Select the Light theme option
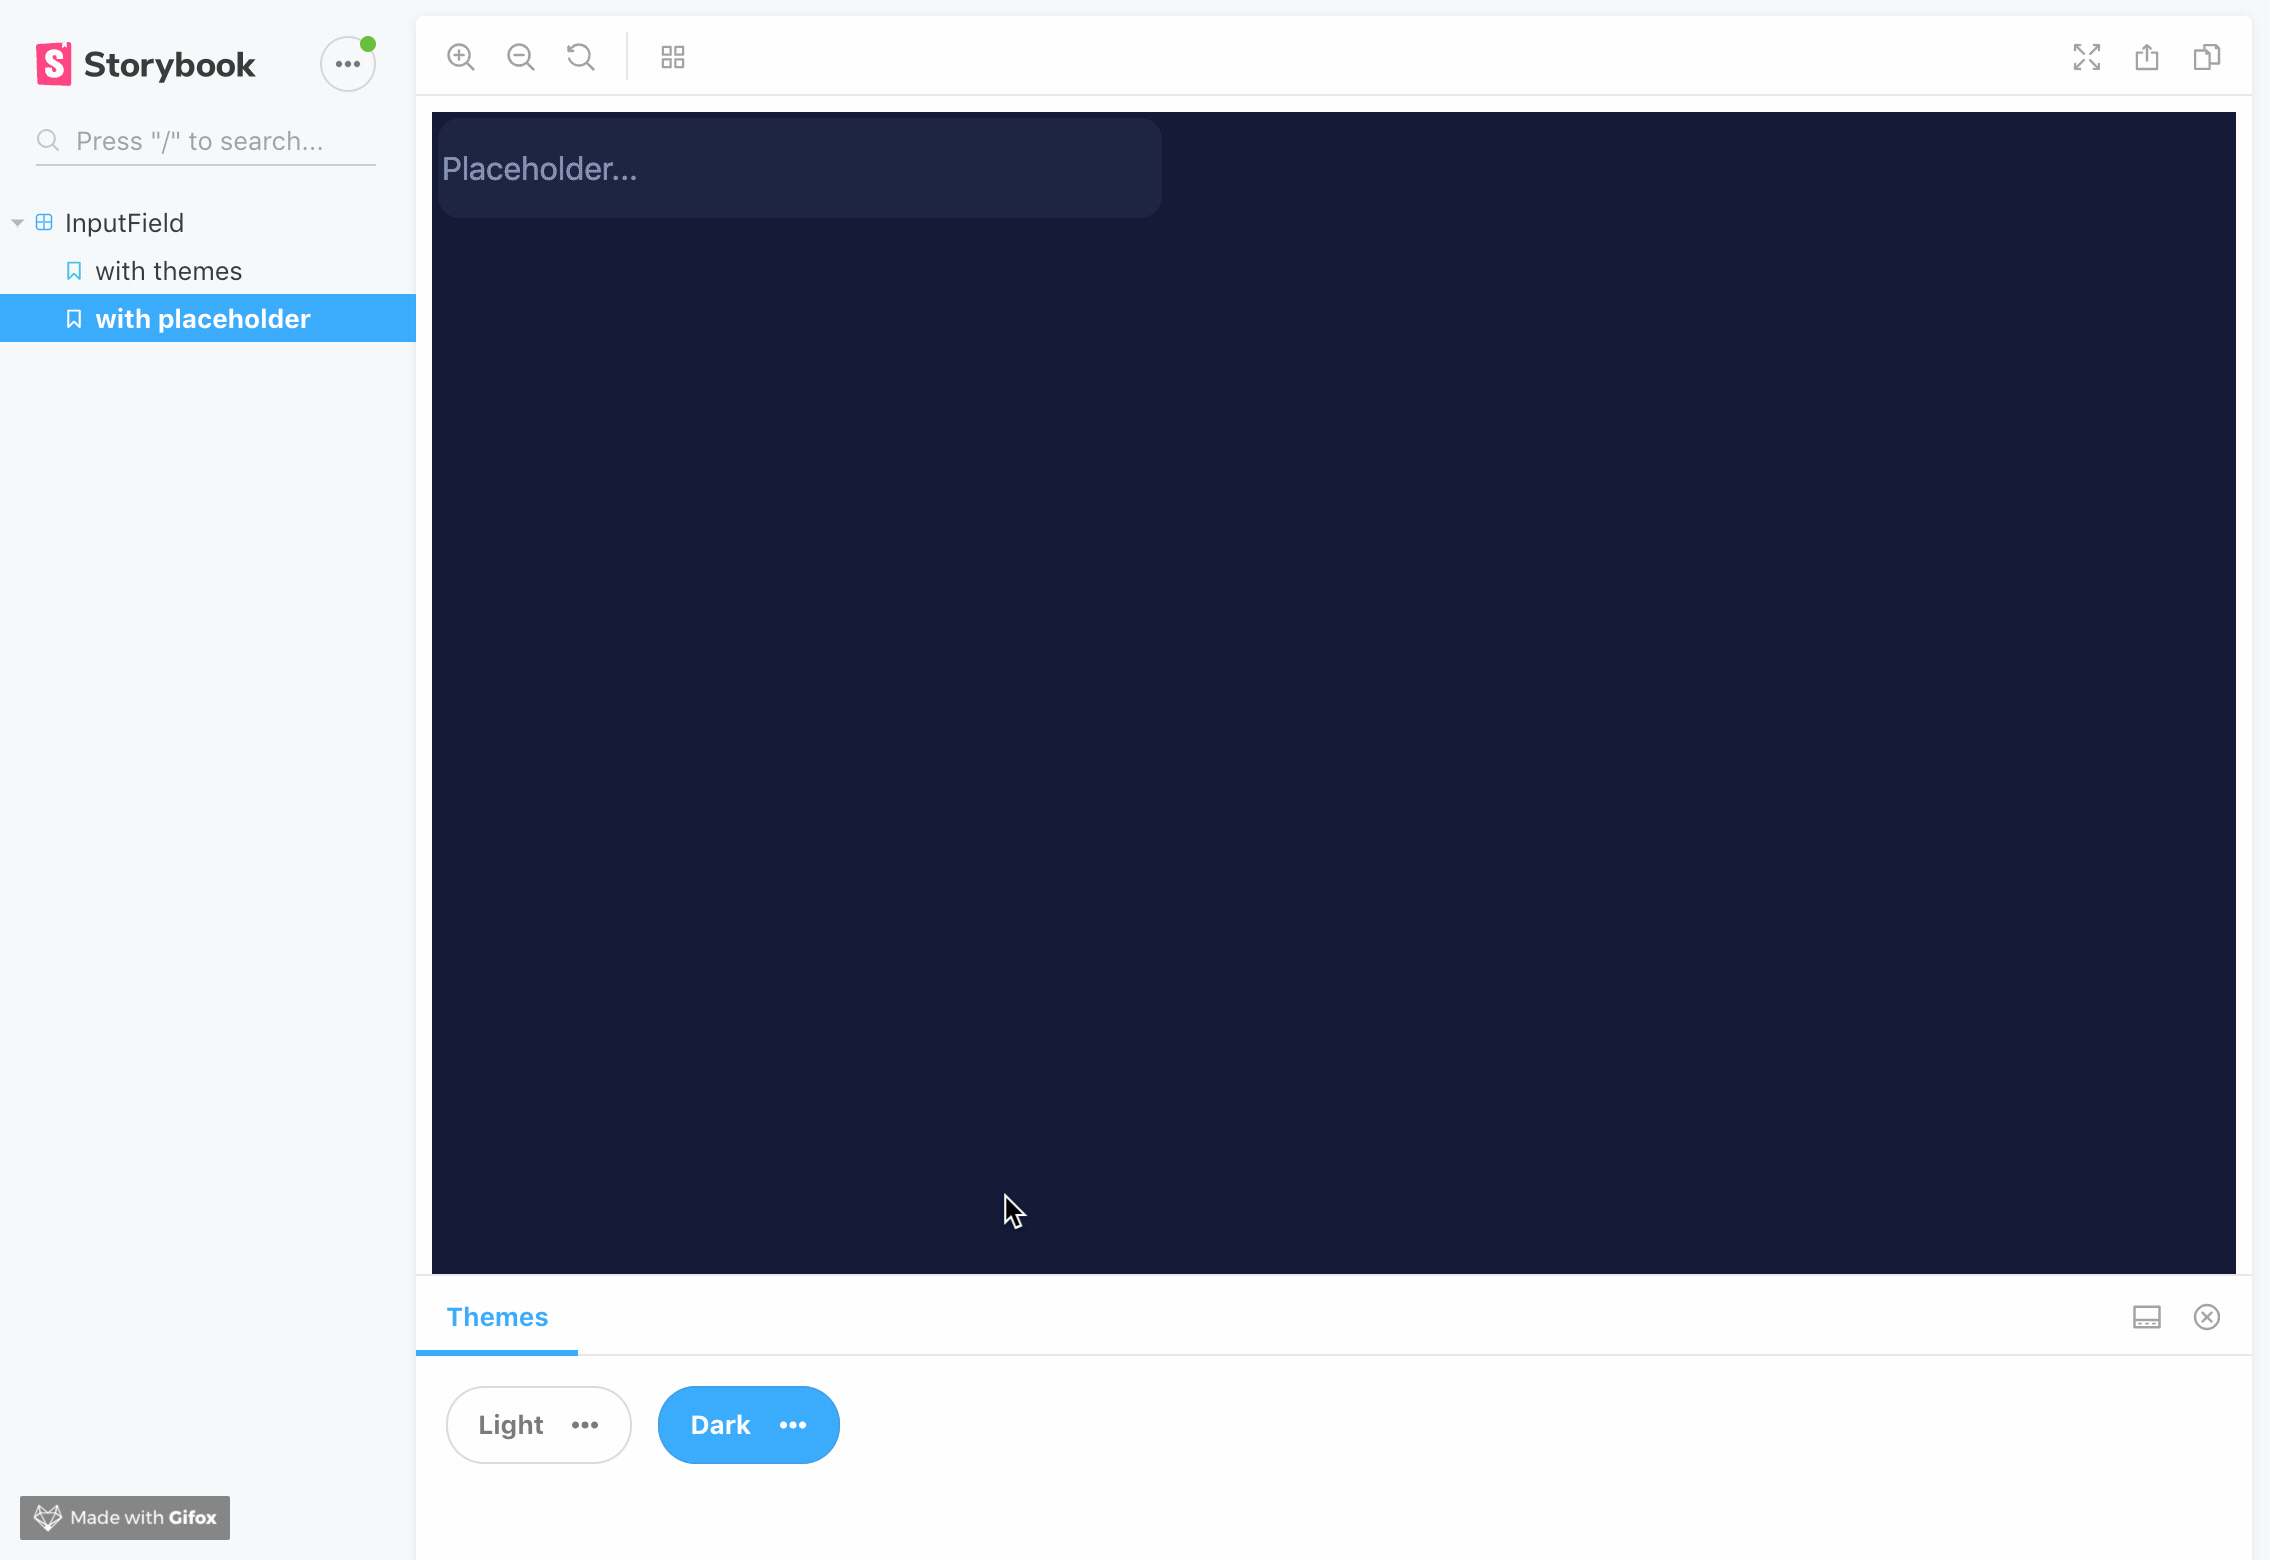The width and height of the screenshot is (2270, 1560). click(x=511, y=1425)
